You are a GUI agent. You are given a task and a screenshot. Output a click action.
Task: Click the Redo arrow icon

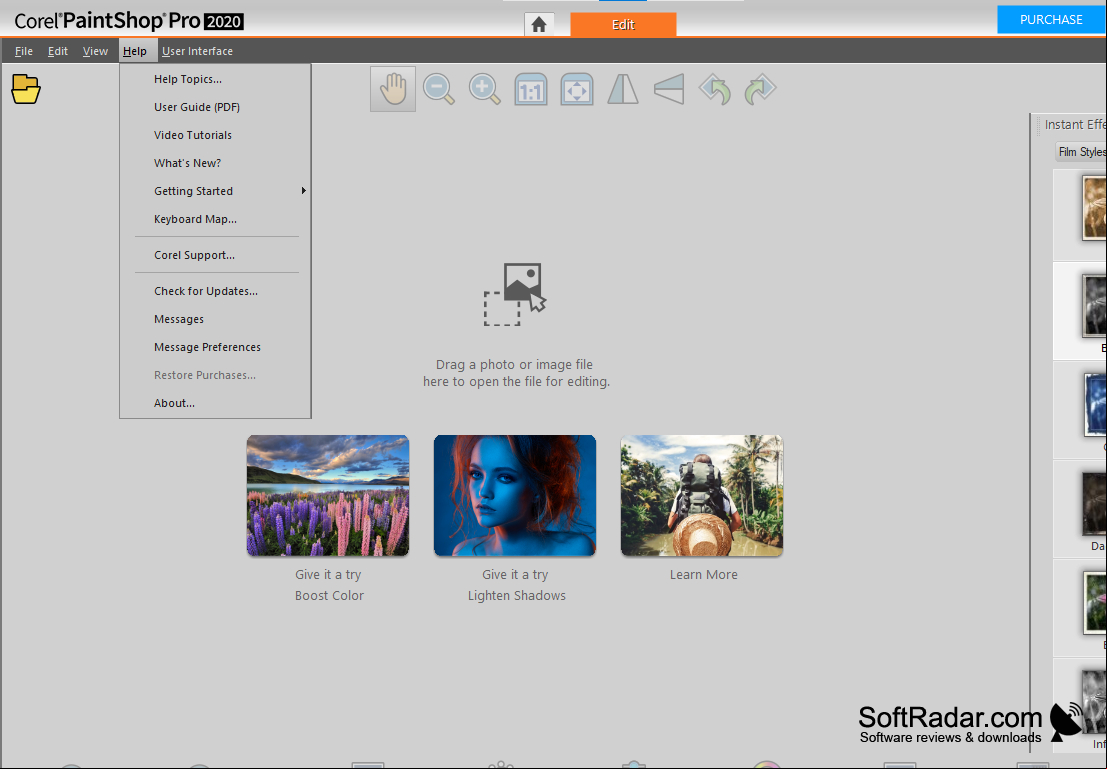[x=760, y=90]
